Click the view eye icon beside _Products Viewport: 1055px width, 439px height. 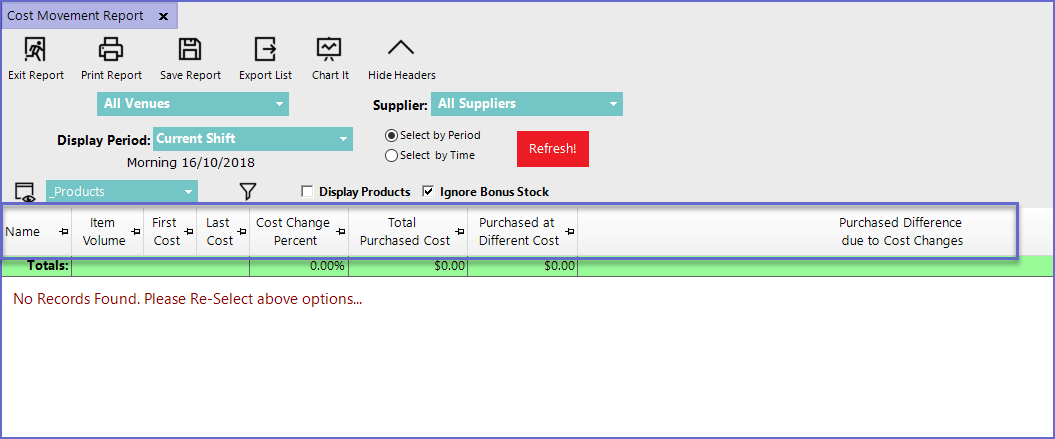point(25,192)
